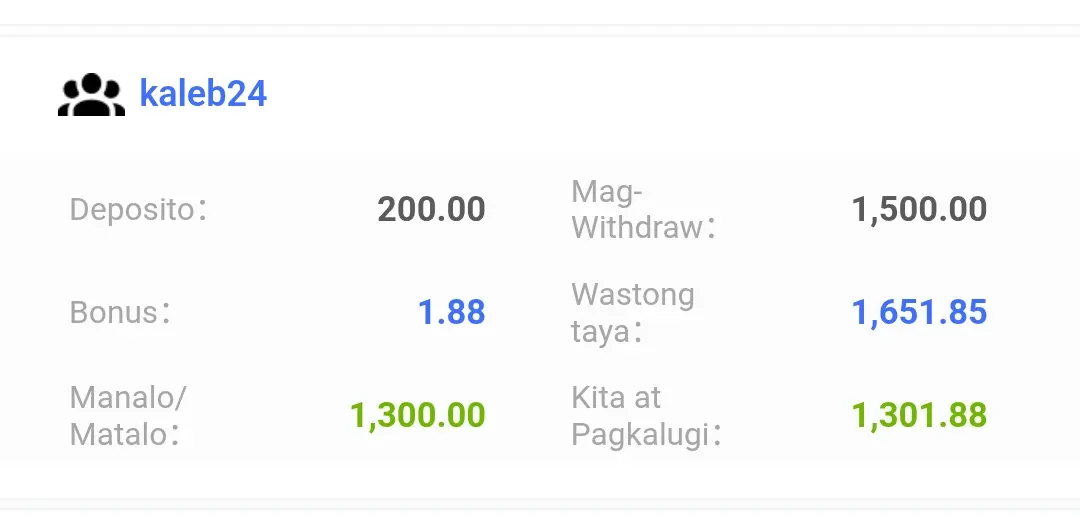The width and height of the screenshot is (1080, 518).
Task: Click the Mag- text above Withdraw
Action: coord(607,191)
